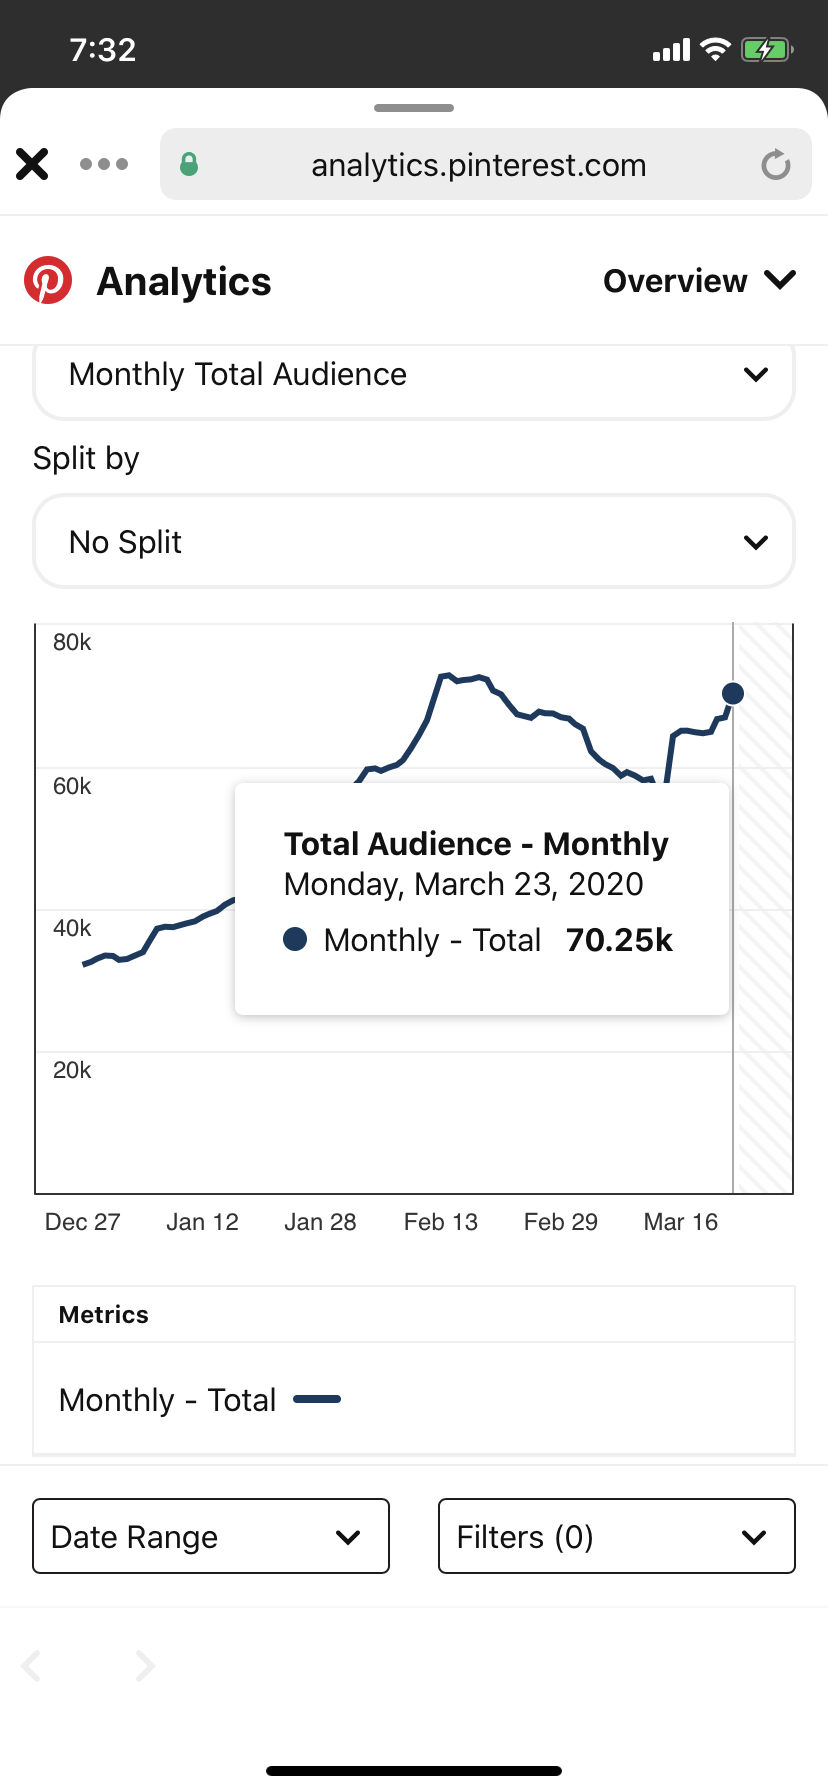Toggle the Monthly - Total legend item
The image size is (828, 1792).
(x=200, y=1399)
